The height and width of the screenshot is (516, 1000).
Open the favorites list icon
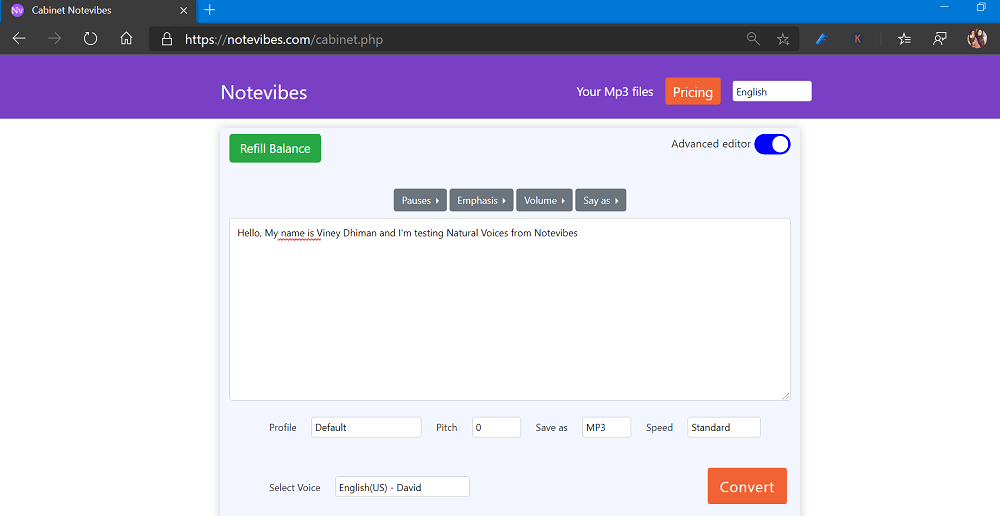point(904,39)
